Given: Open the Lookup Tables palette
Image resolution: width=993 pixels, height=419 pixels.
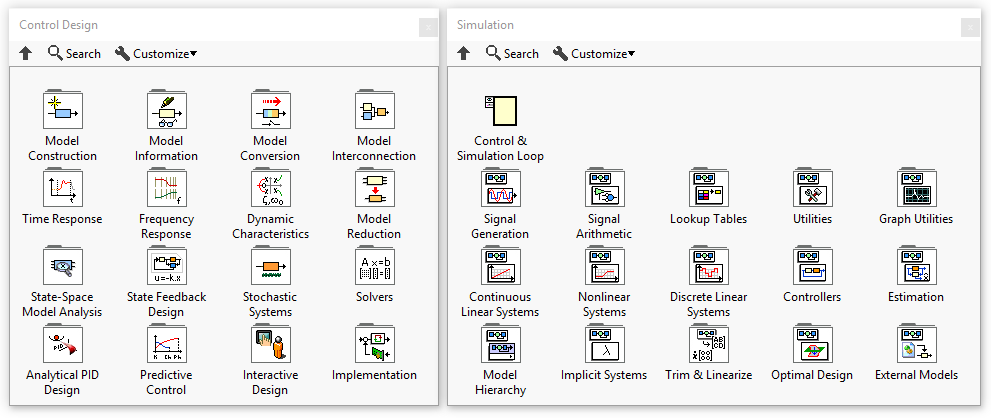Looking at the screenshot, I should pos(708,188).
